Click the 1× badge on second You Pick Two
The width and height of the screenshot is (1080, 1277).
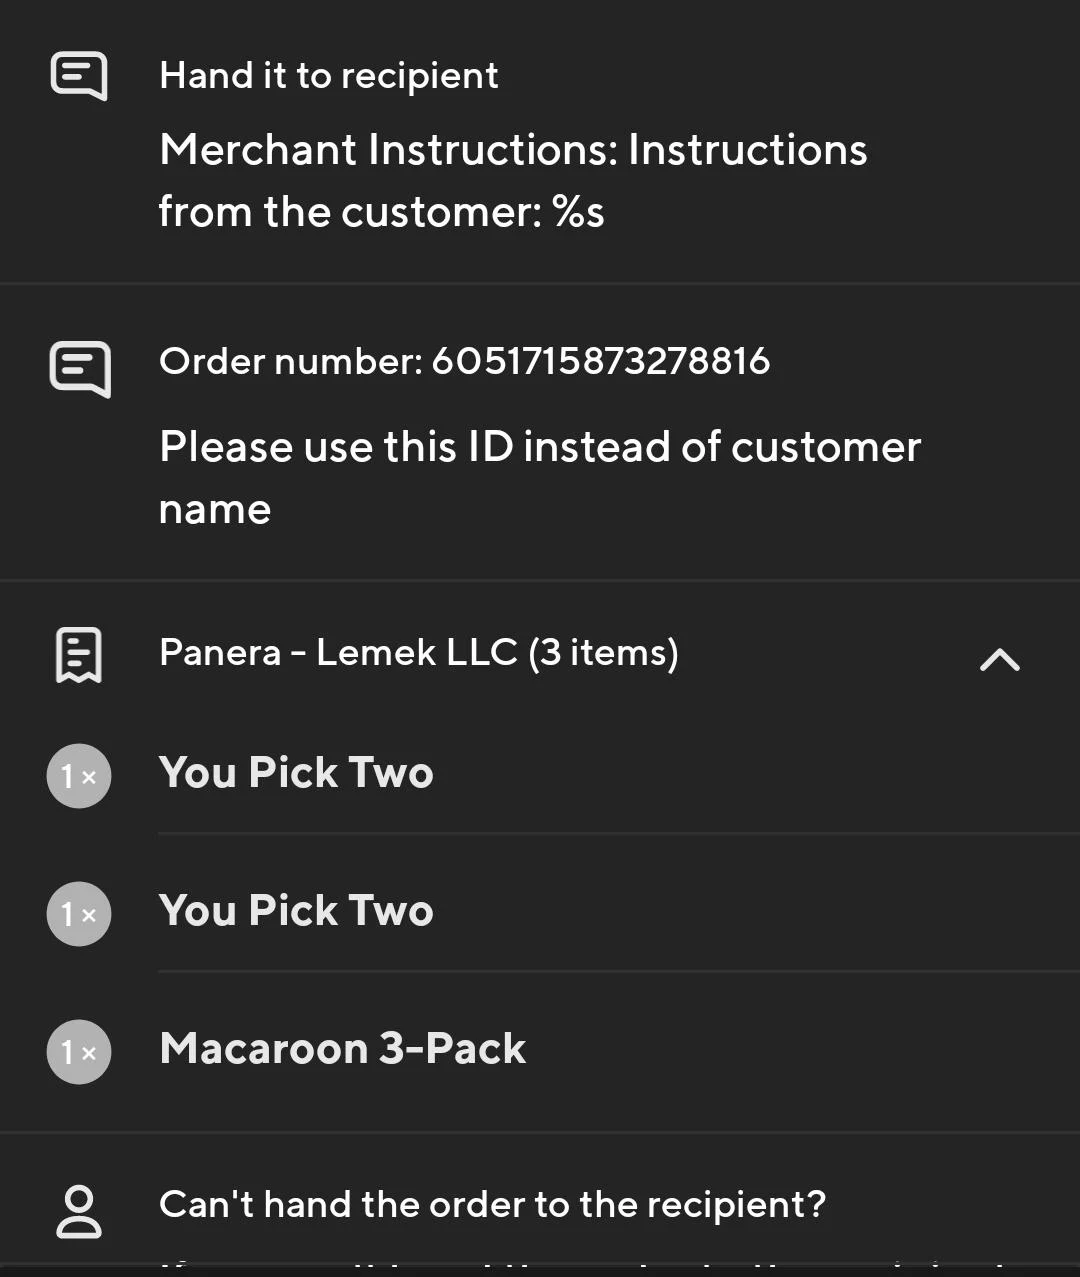click(x=78, y=913)
